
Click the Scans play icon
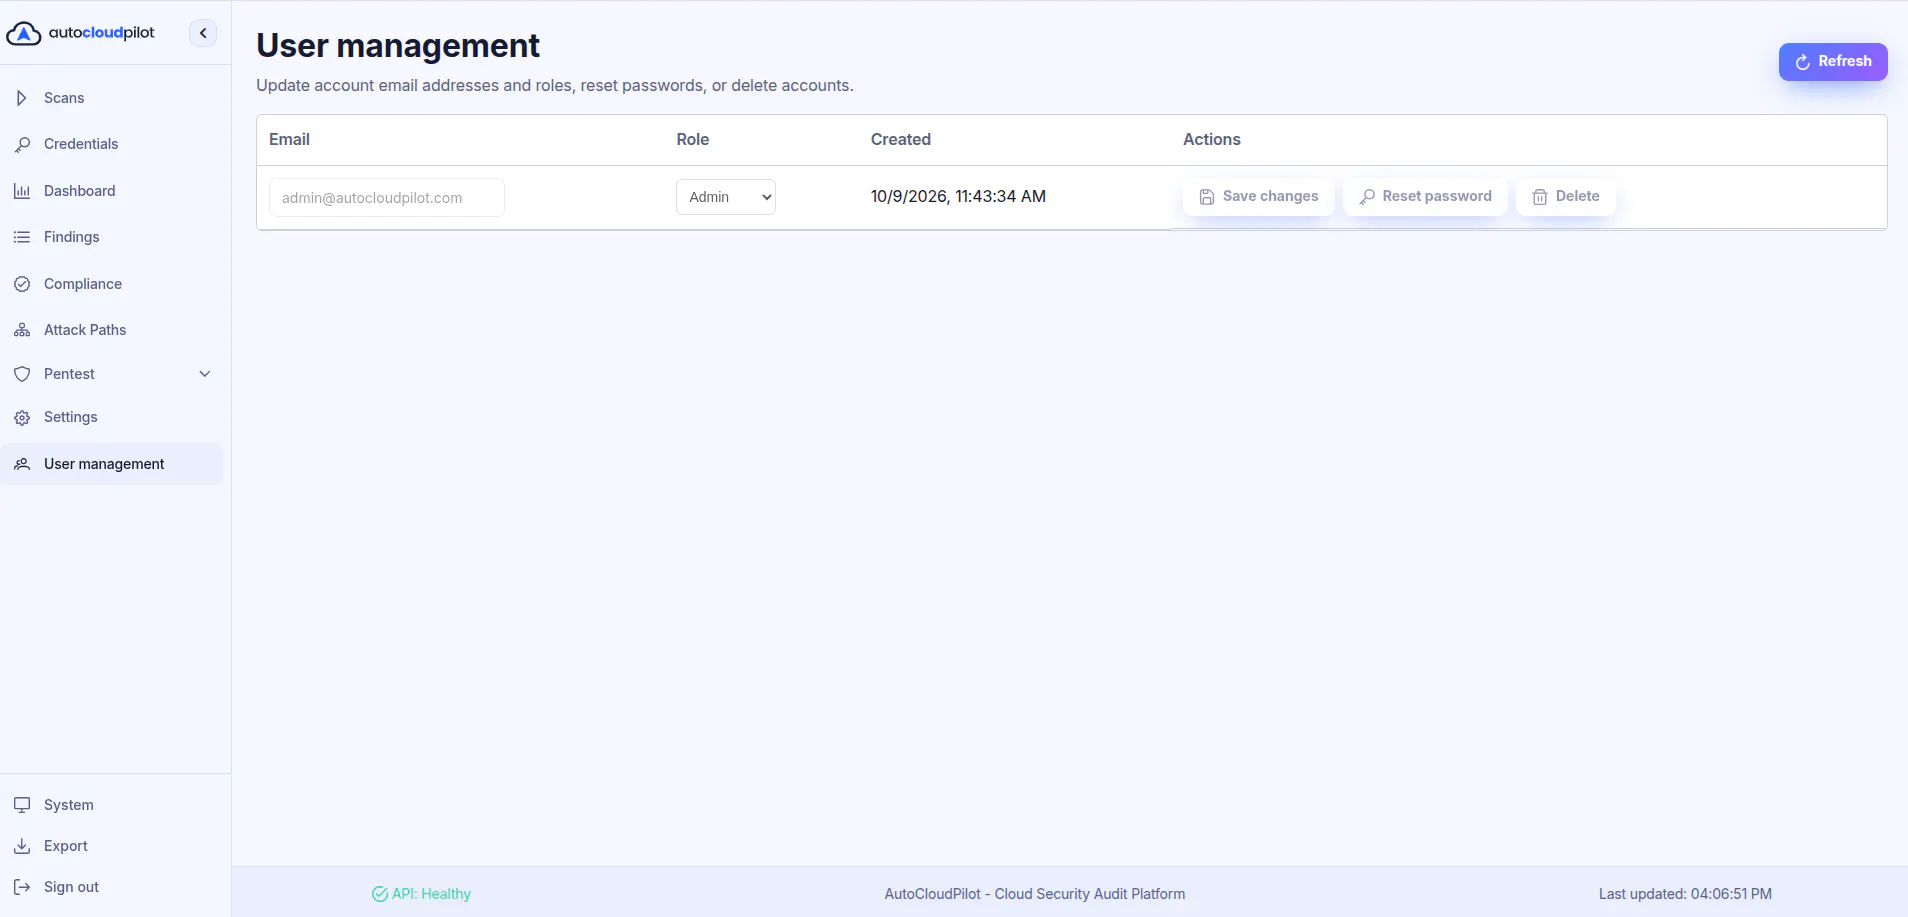[x=22, y=98]
